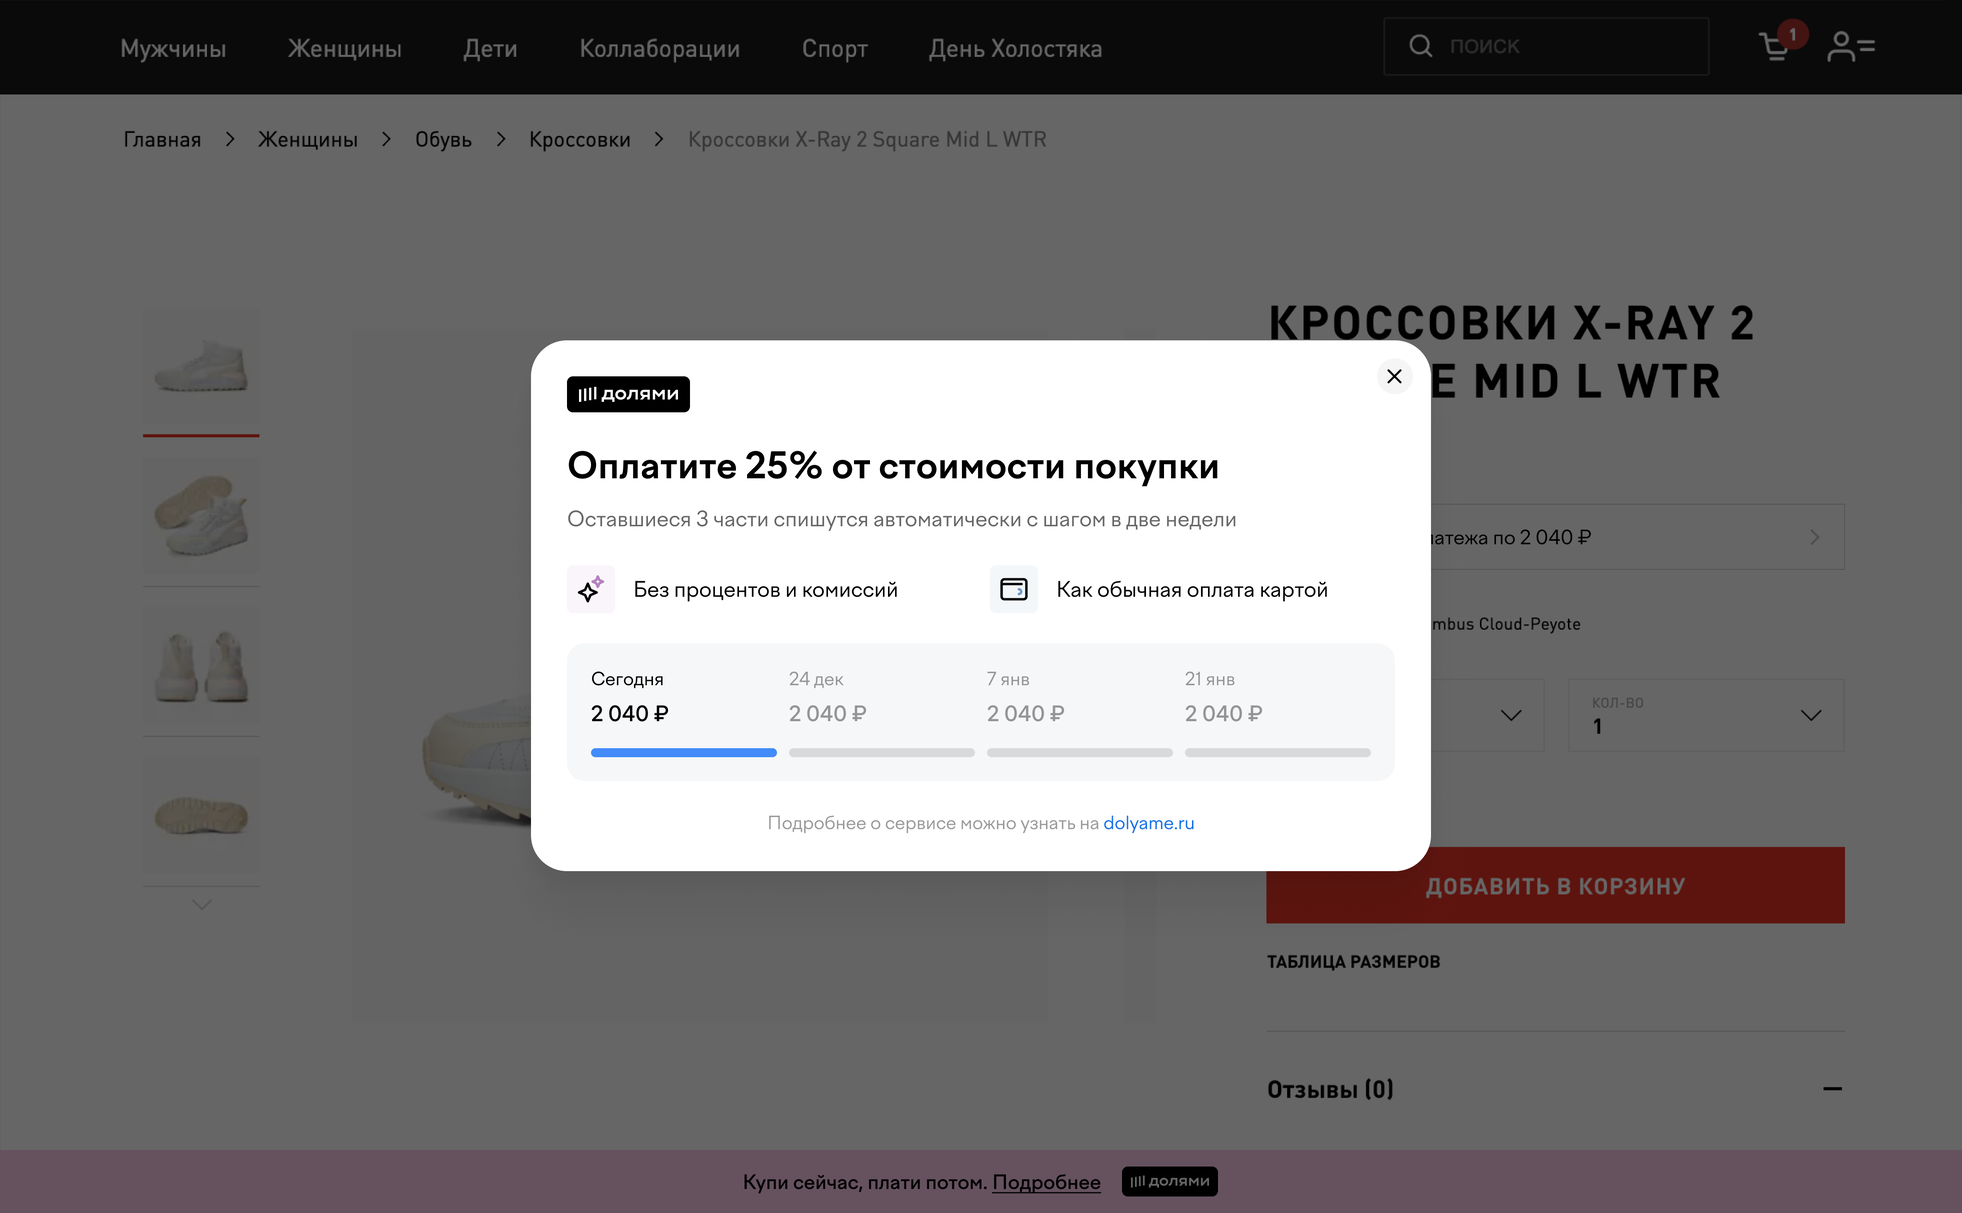
Task: Open the size dropdown chevron
Action: coord(1511,715)
